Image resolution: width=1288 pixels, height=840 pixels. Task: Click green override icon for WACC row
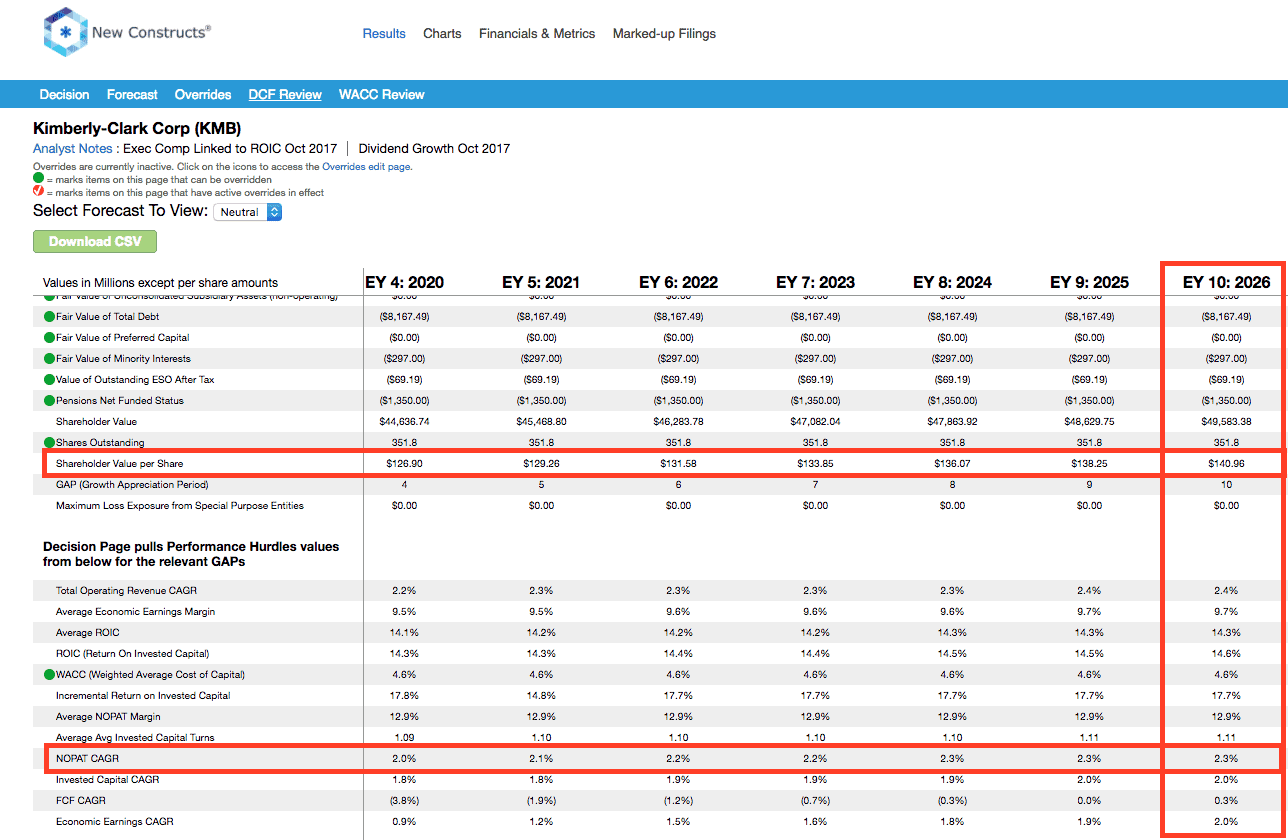(x=49, y=675)
